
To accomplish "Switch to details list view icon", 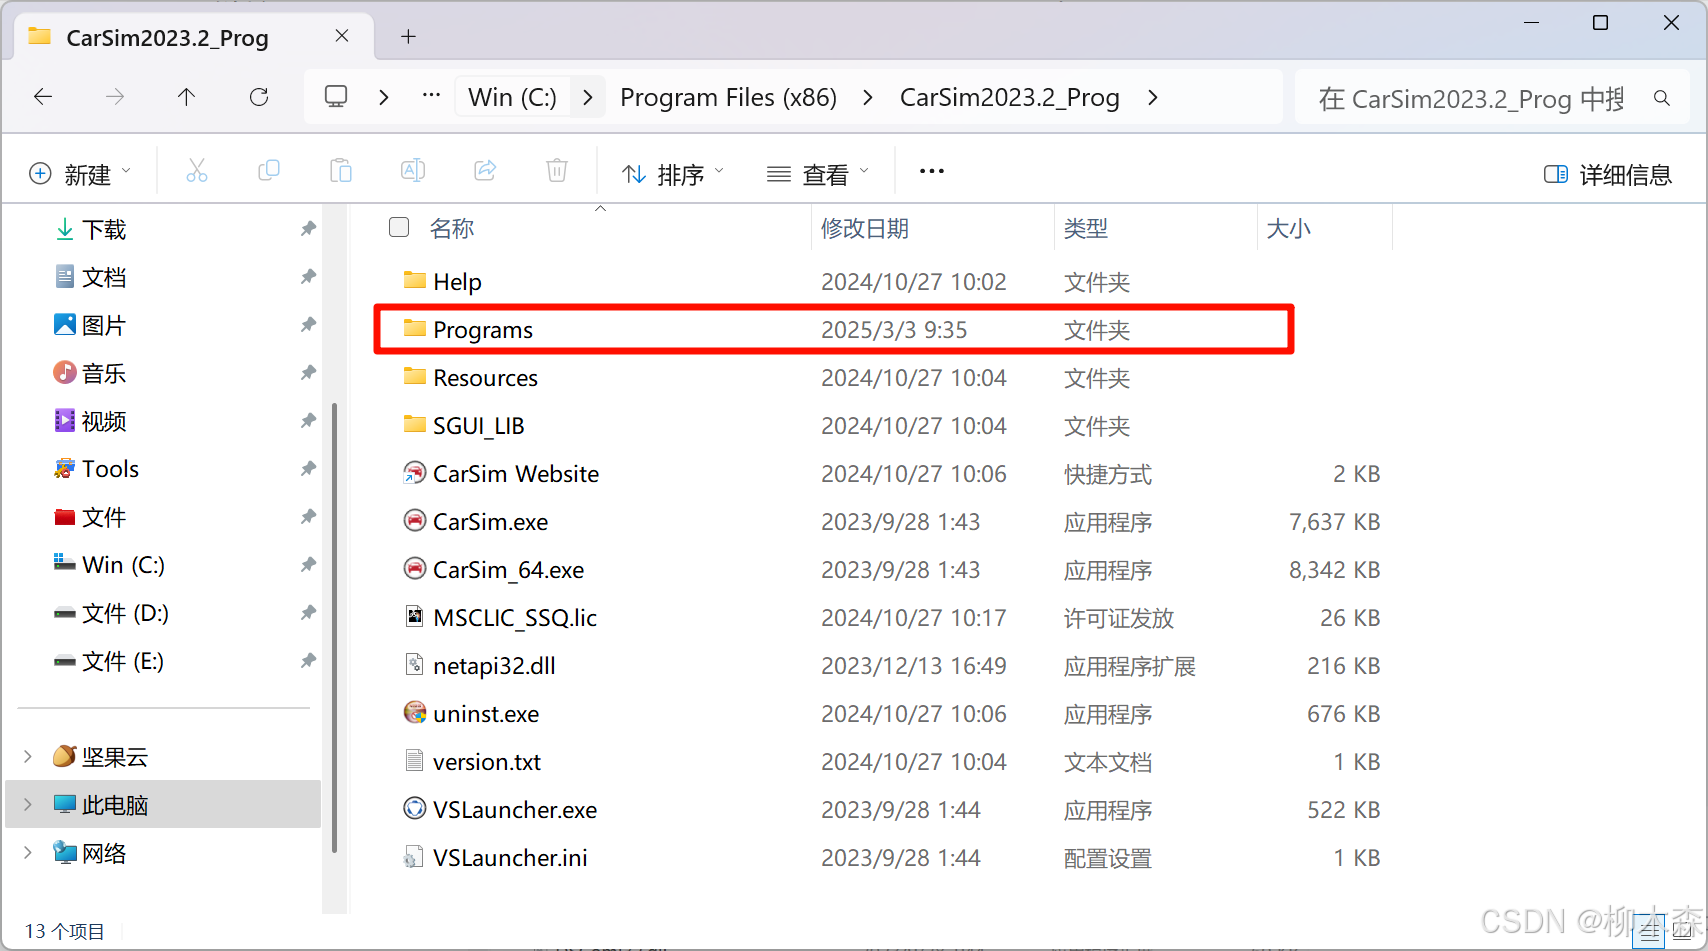I will click(1649, 933).
